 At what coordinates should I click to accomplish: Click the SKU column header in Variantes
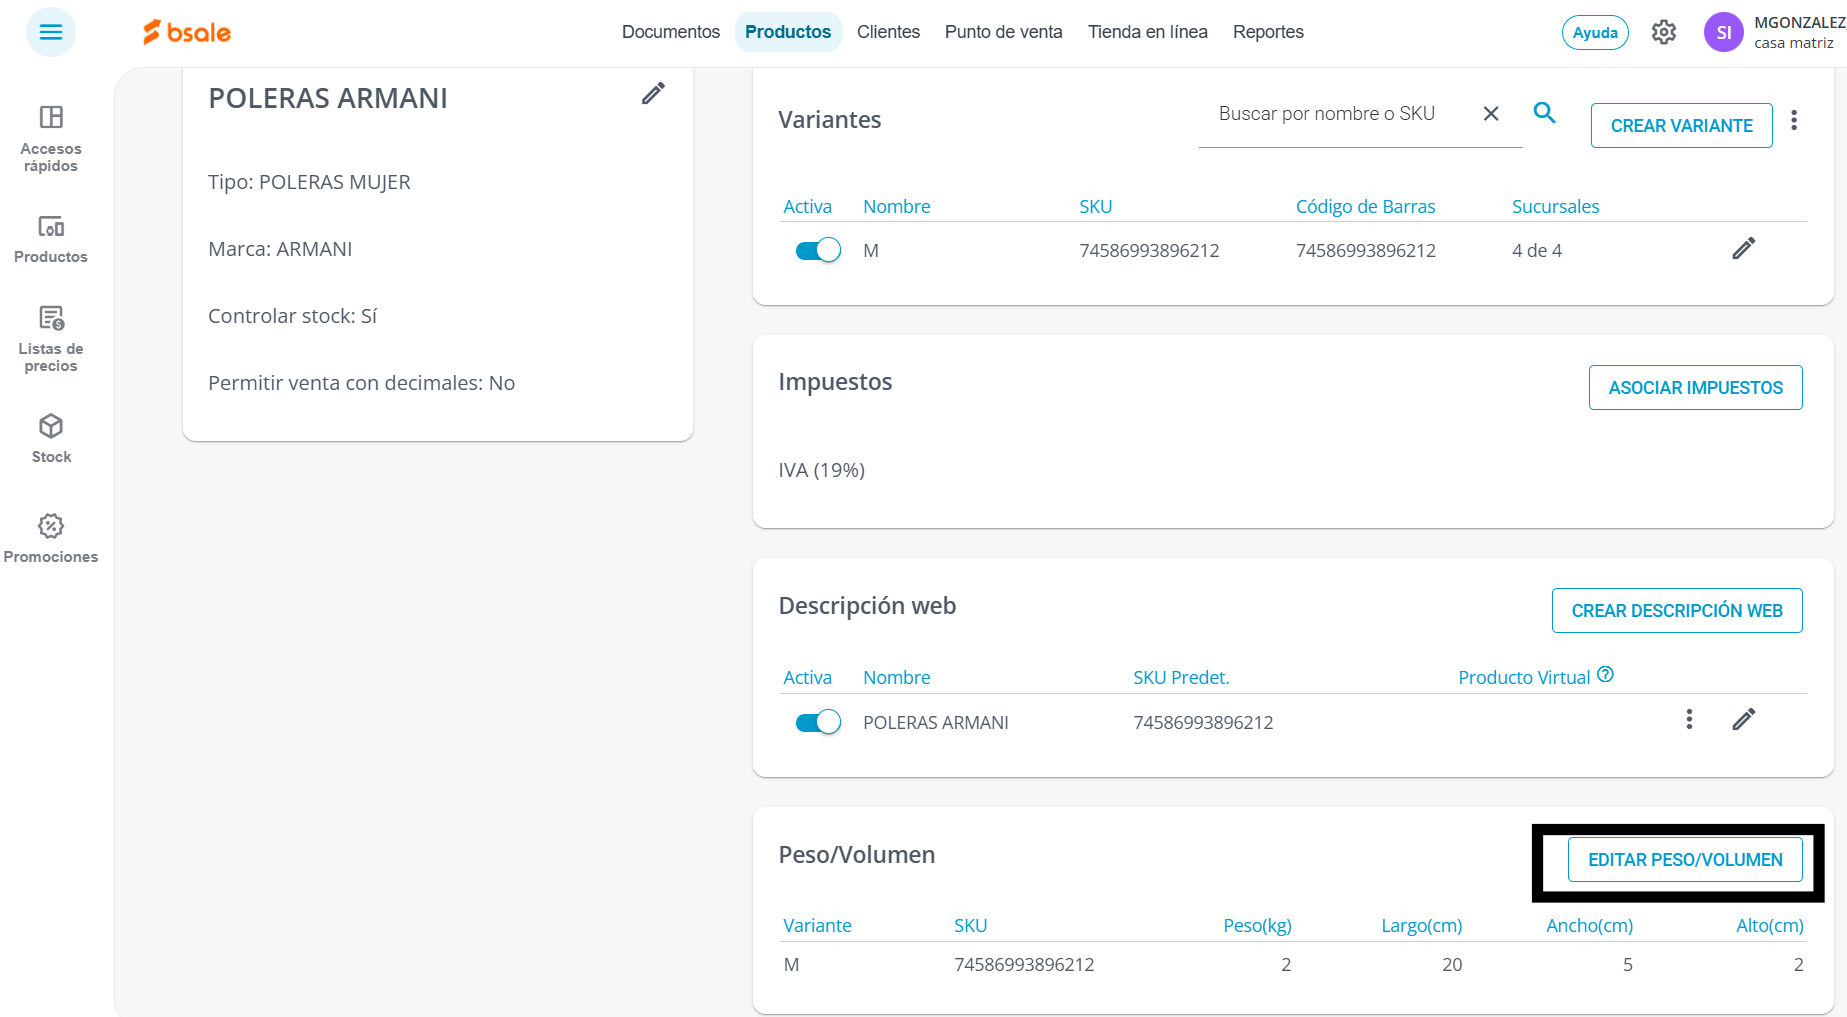pos(1096,207)
